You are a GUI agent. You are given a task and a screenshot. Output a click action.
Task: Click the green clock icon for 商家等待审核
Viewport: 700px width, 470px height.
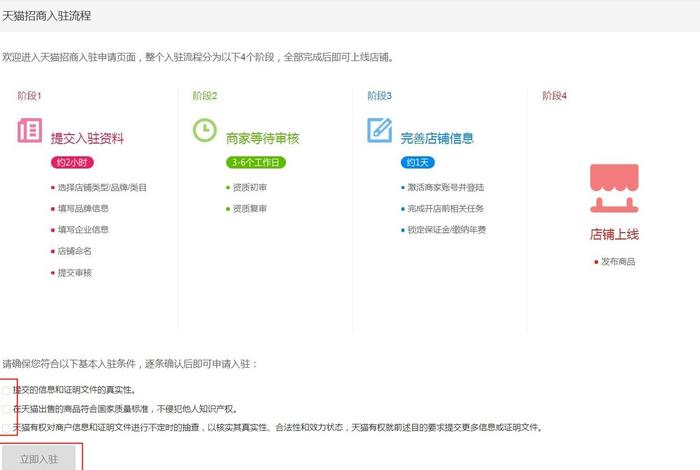204,130
